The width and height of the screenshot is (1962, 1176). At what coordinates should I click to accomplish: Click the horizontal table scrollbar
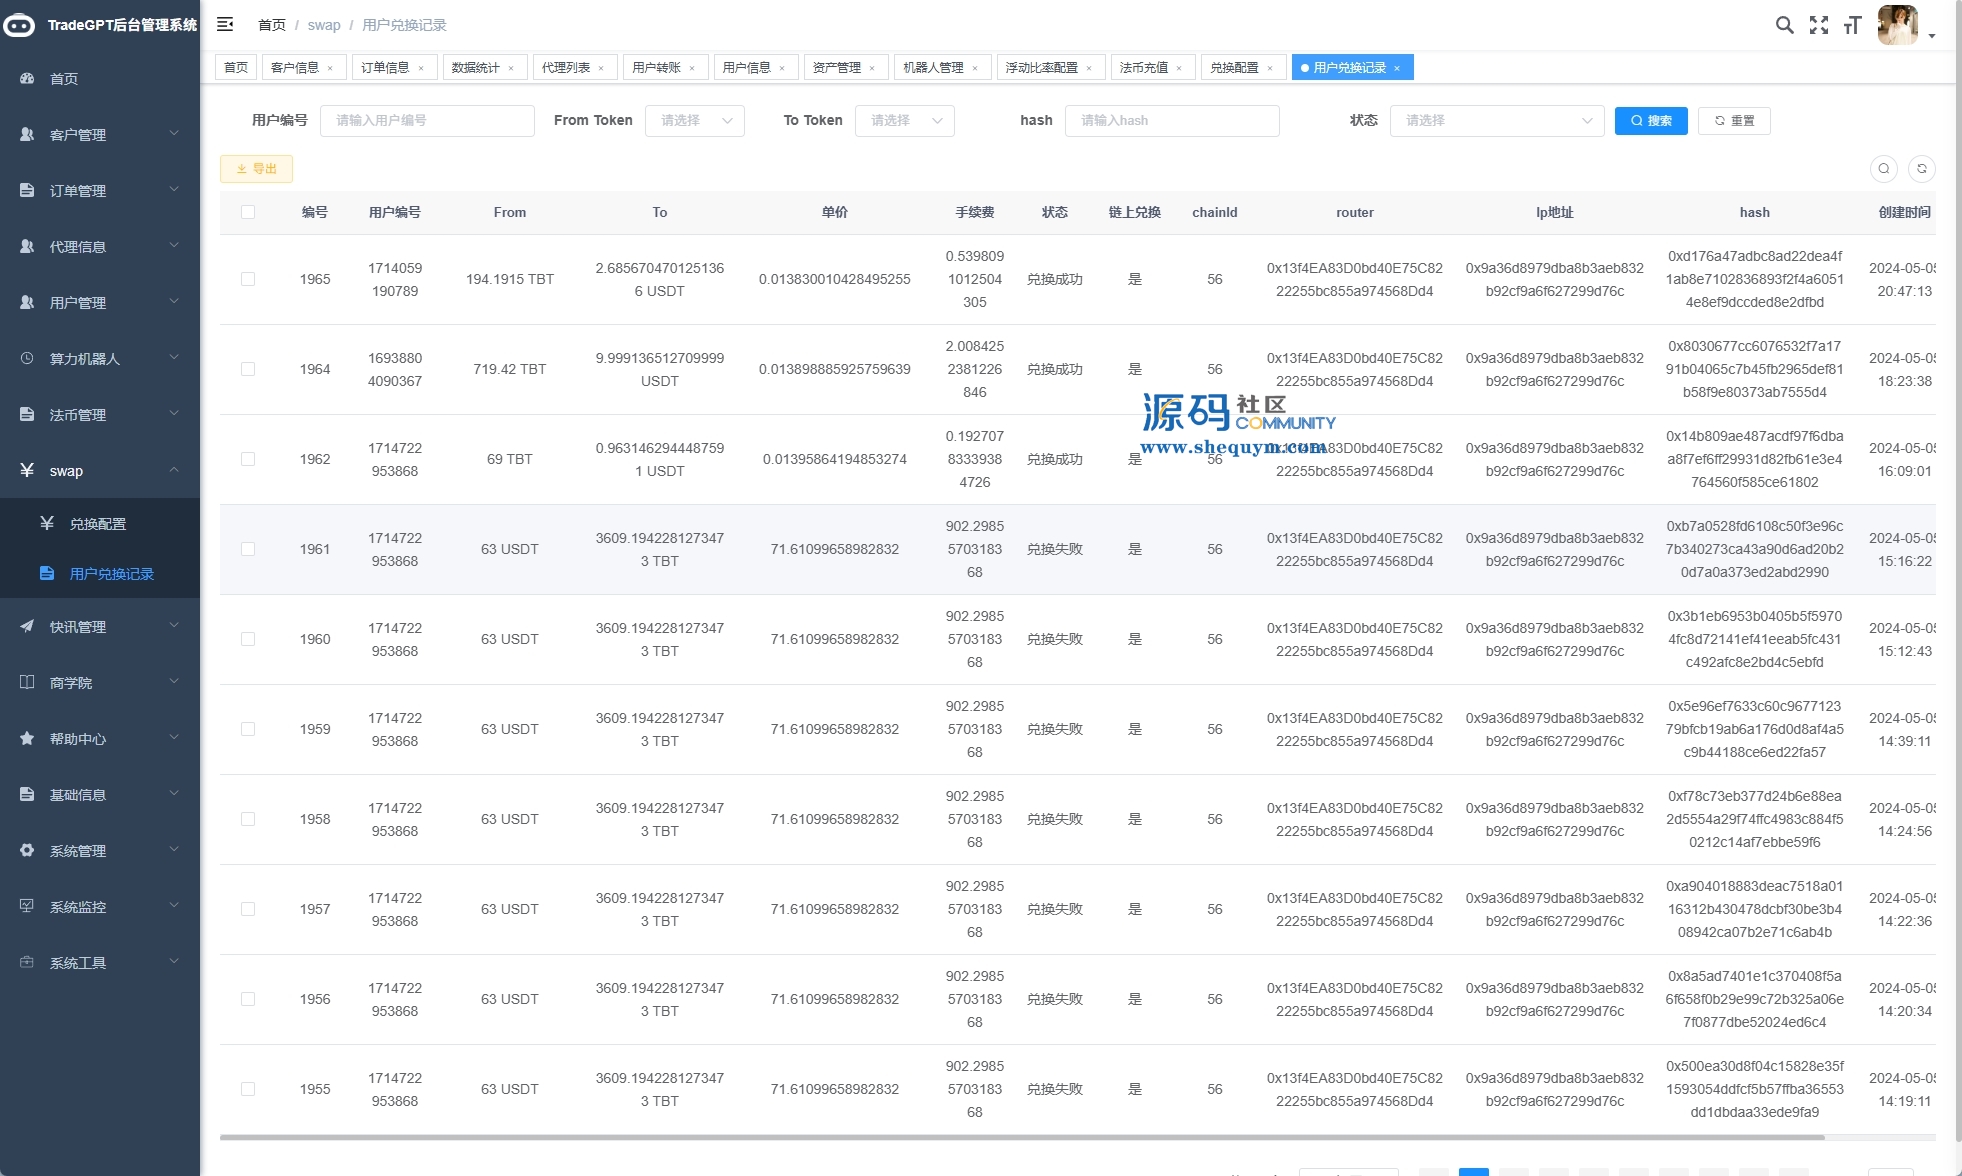click(1020, 1137)
